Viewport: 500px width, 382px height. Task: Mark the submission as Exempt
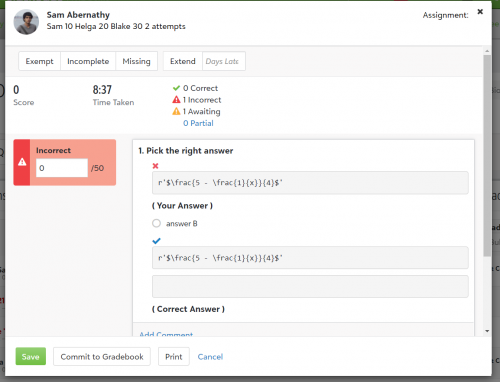39,61
